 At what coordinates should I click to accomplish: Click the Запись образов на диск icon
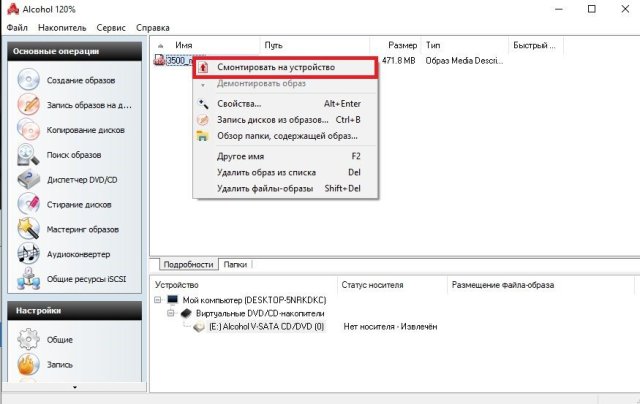point(28,105)
